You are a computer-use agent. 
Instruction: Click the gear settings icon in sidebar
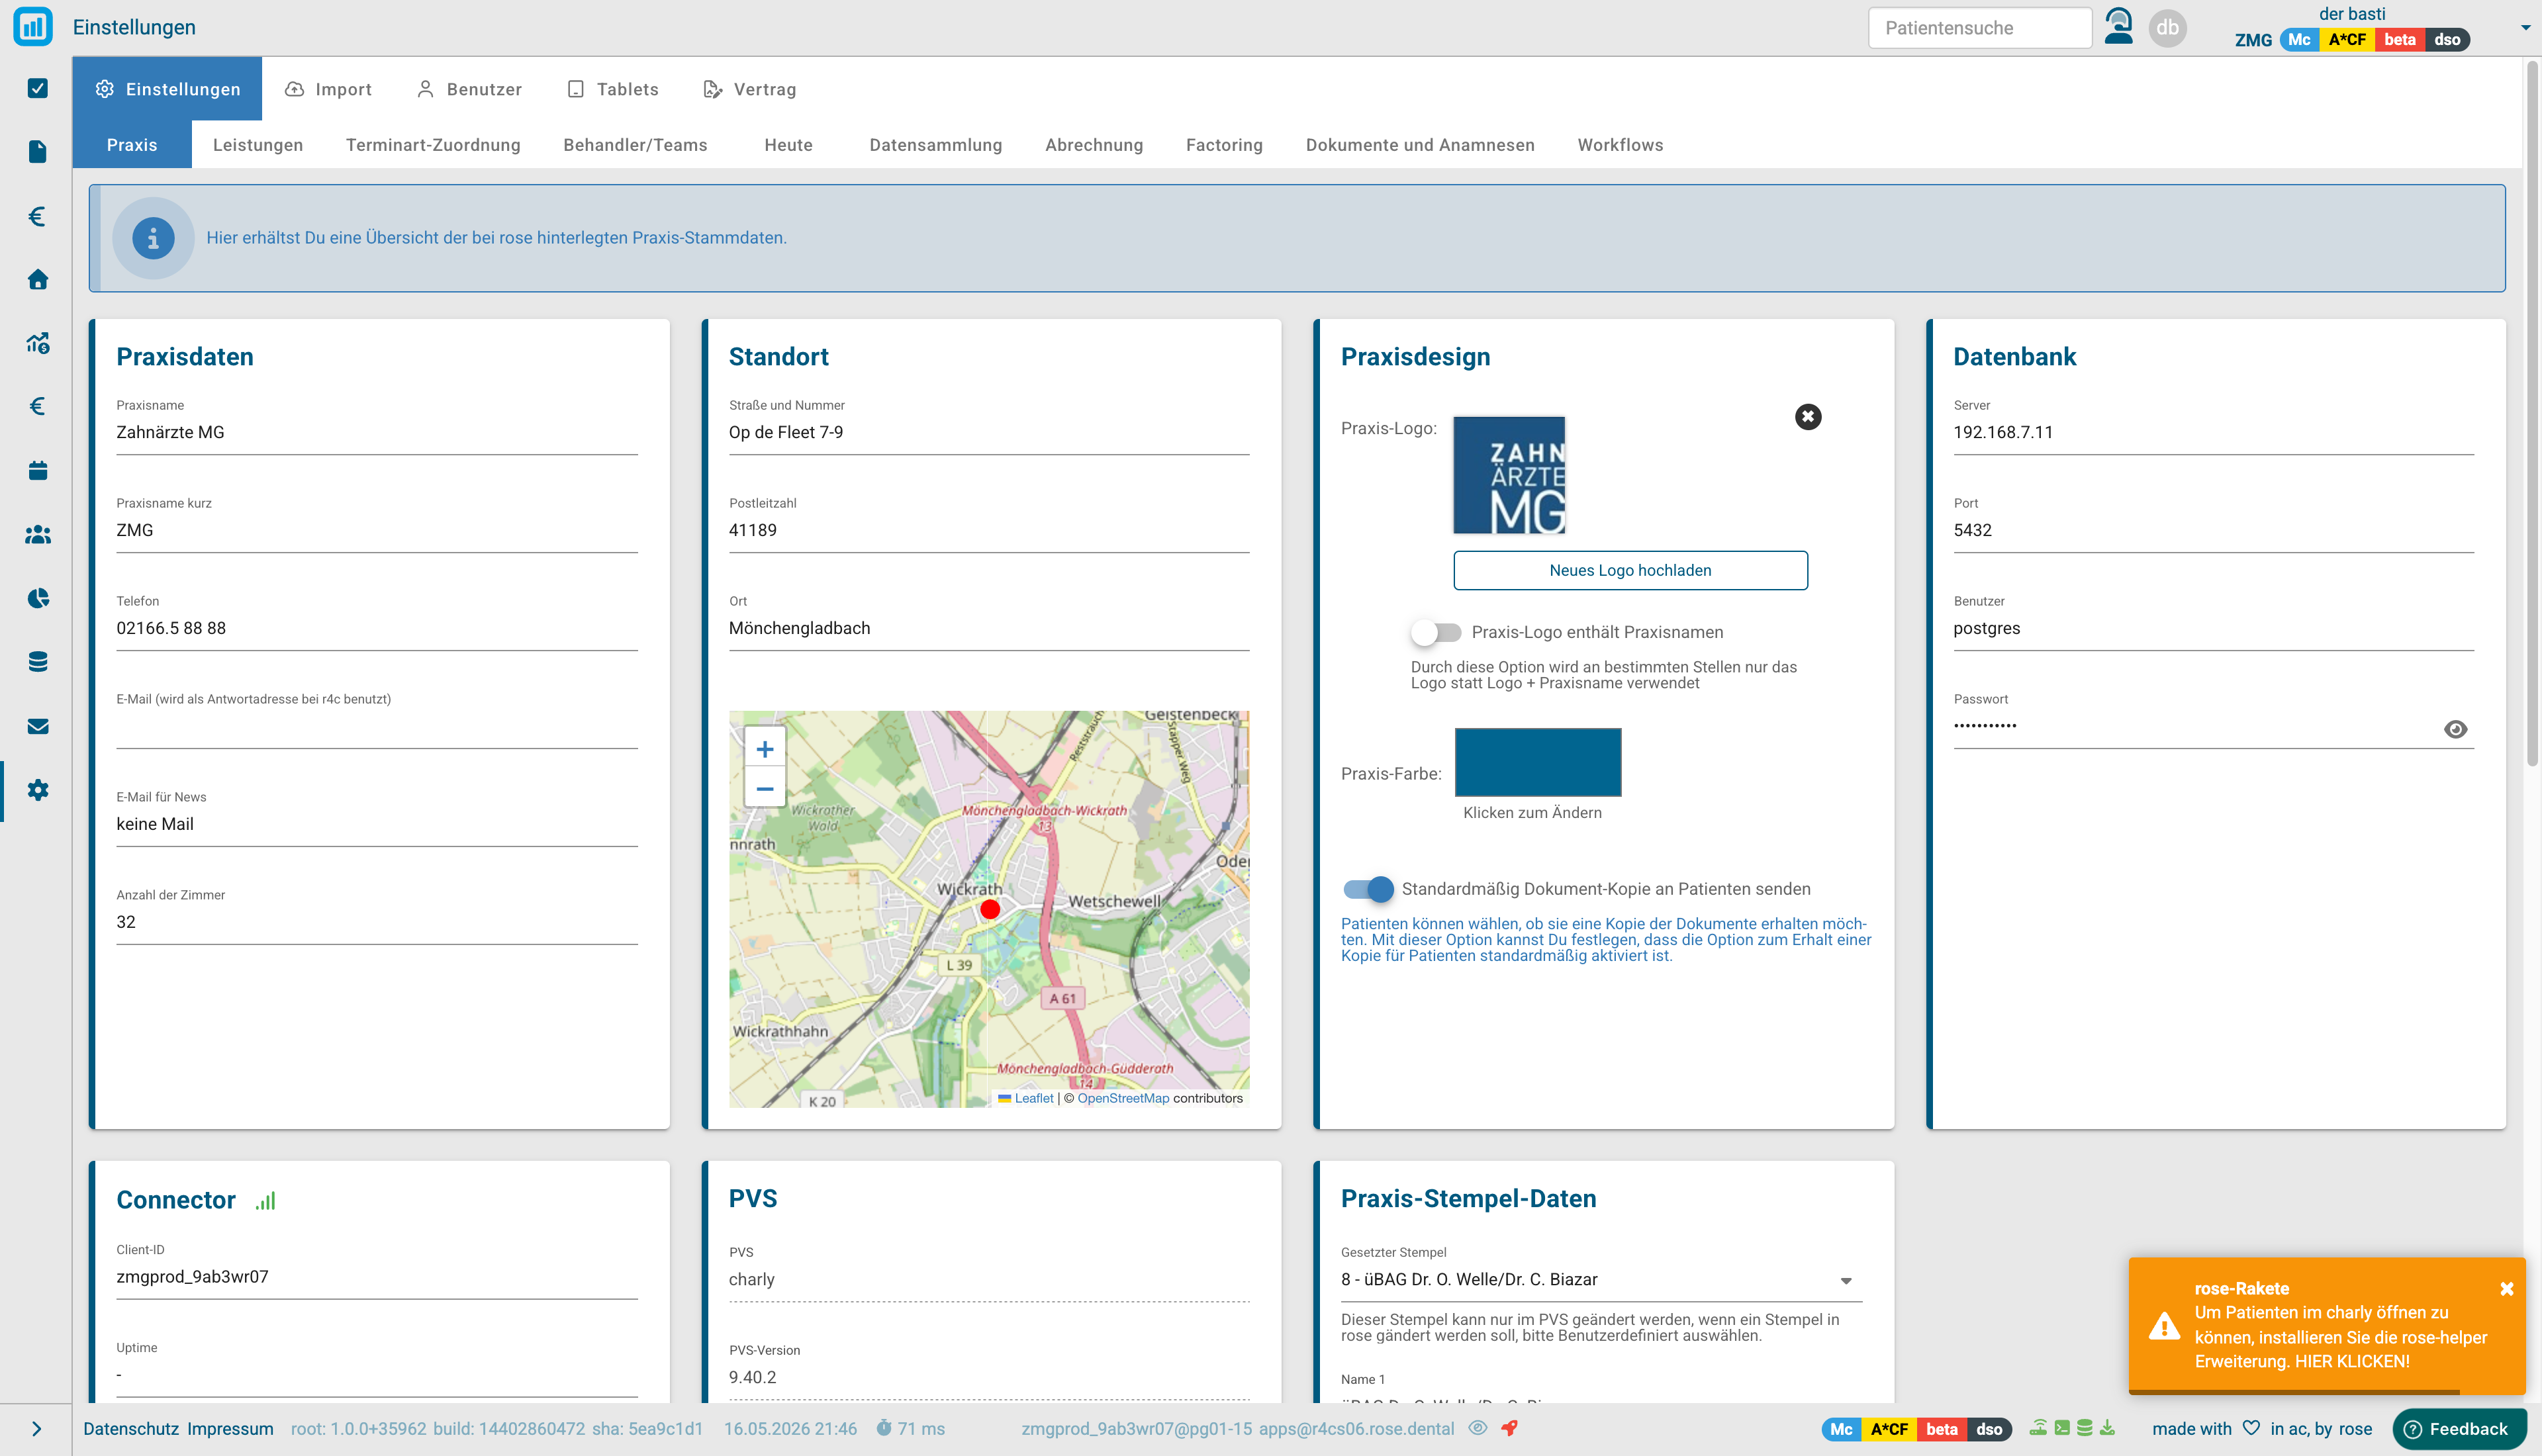click(38, 790)
